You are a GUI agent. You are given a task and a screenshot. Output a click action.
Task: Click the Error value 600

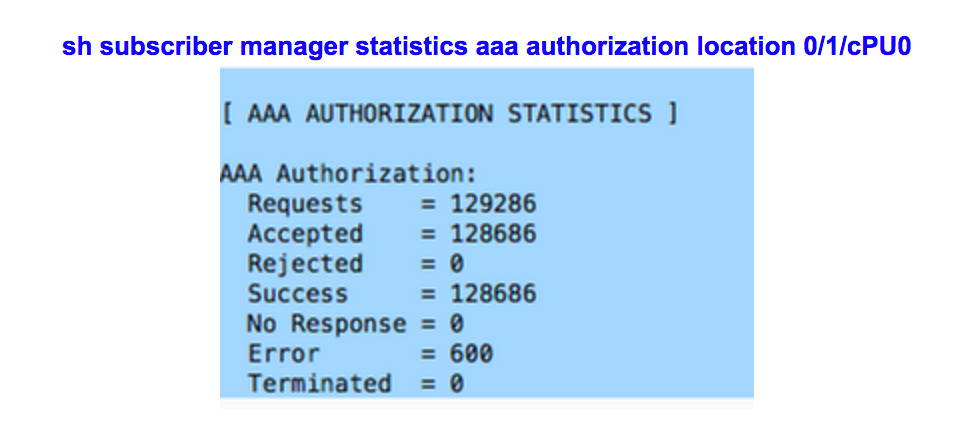472,353
